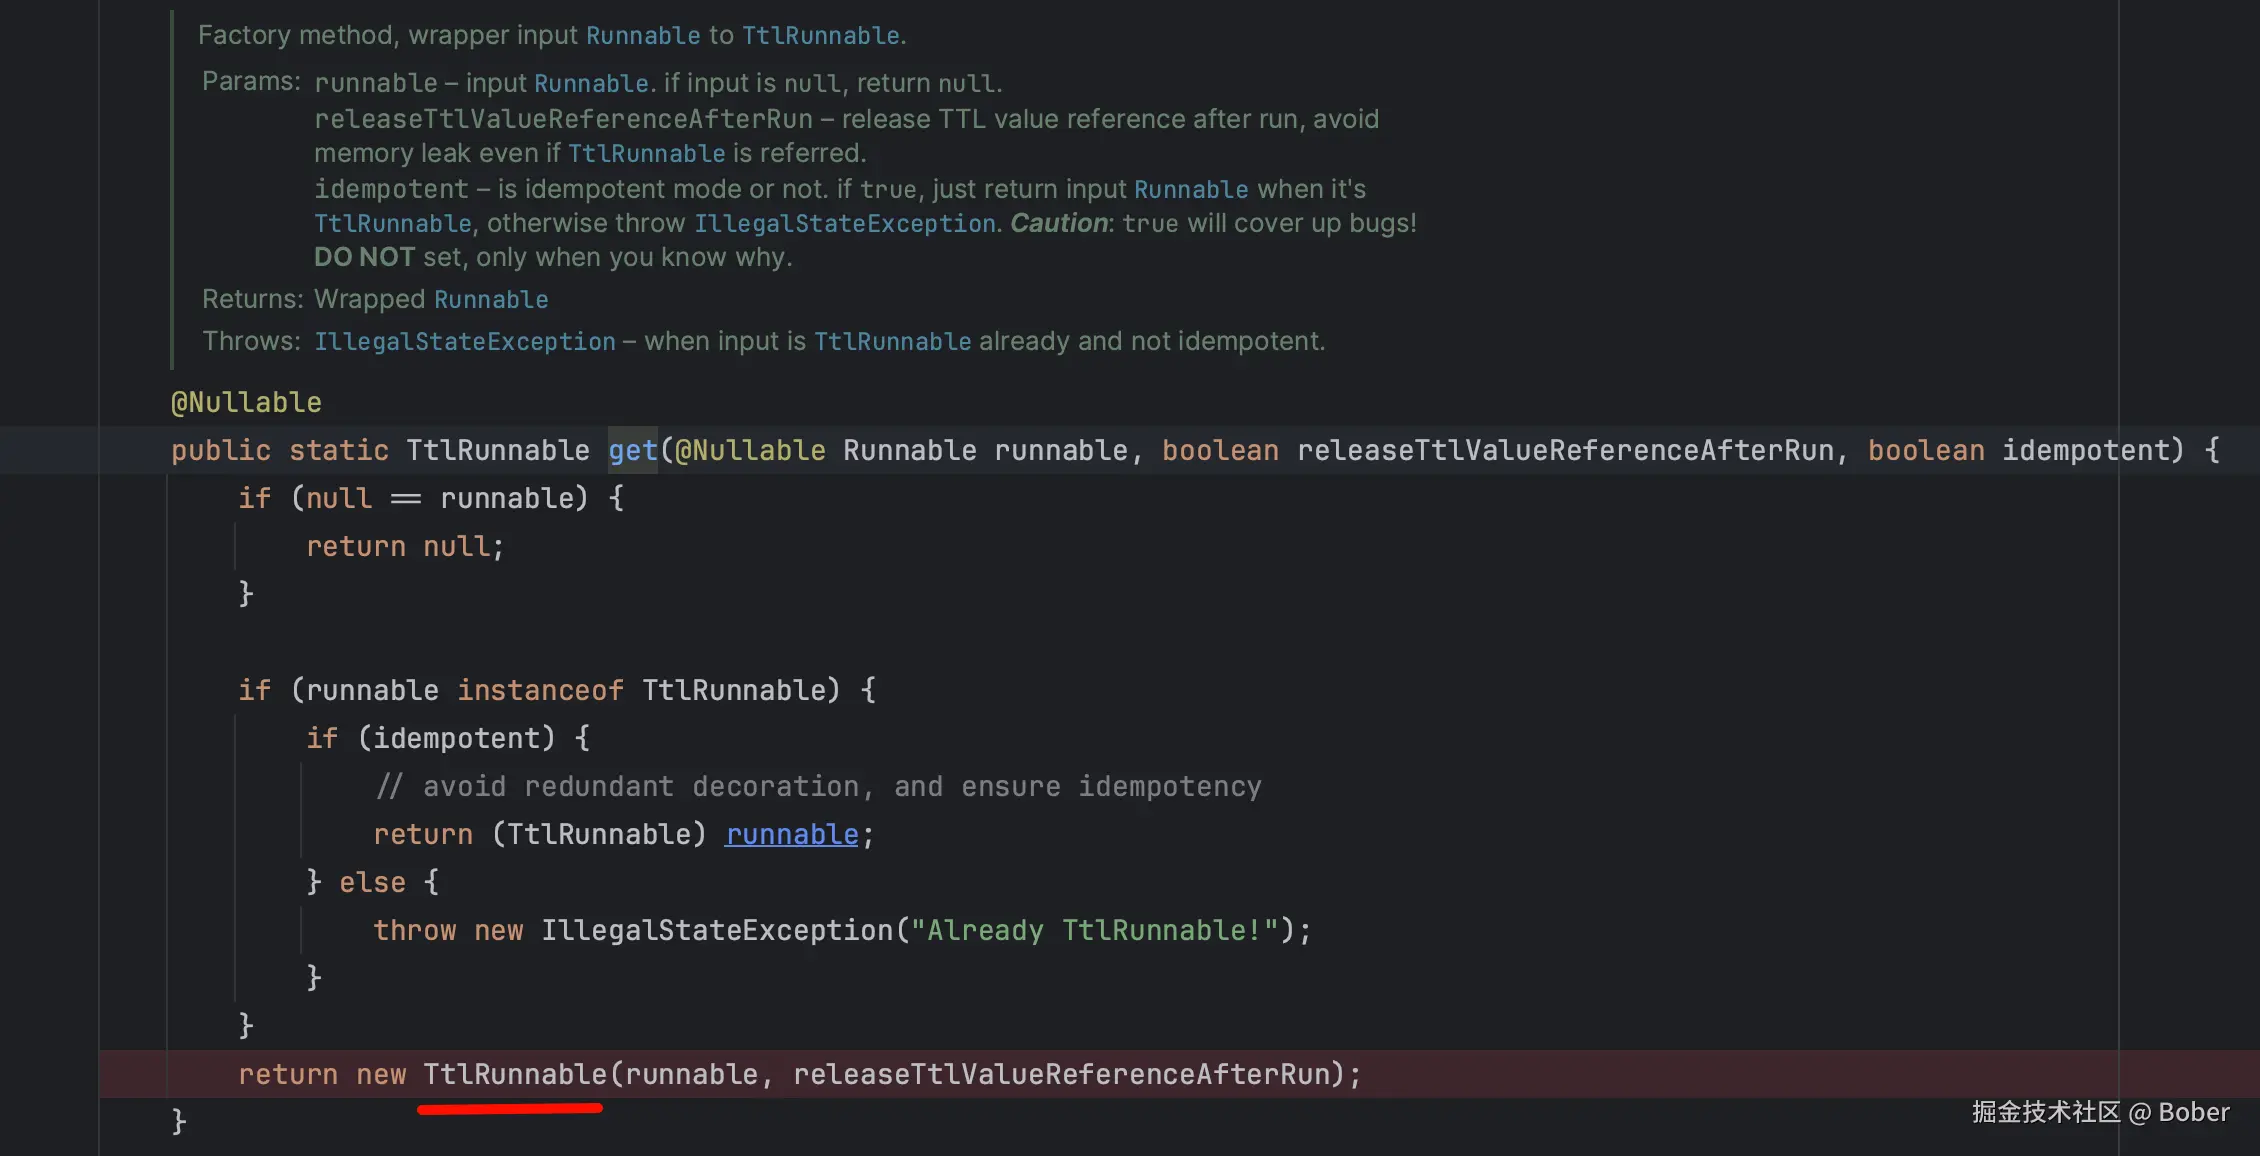Click idempotent parameter in method signature

(x=2092, y=451)
